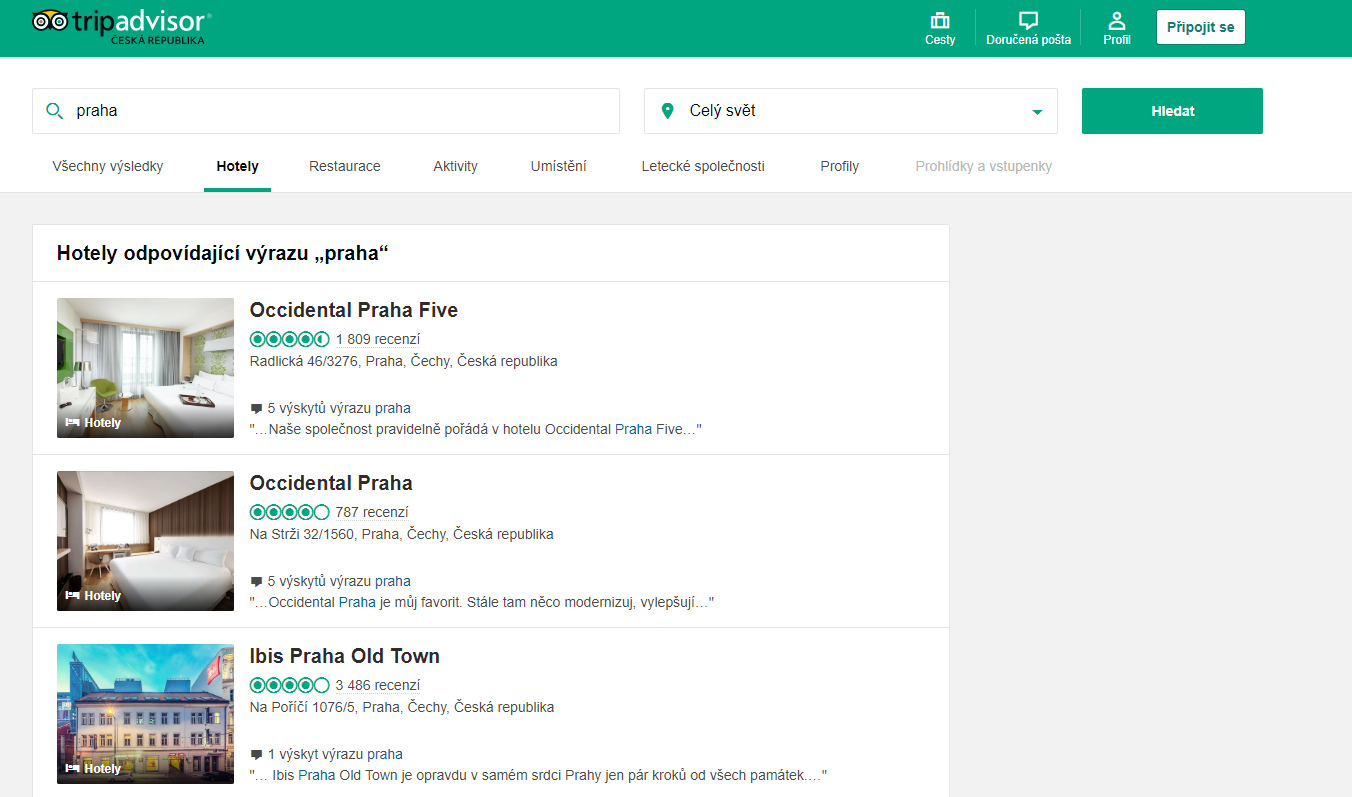Screen dimensions: 1352x797
Task: Open Ibis Praha Old Town title
Action: click(x=345, y=656)
